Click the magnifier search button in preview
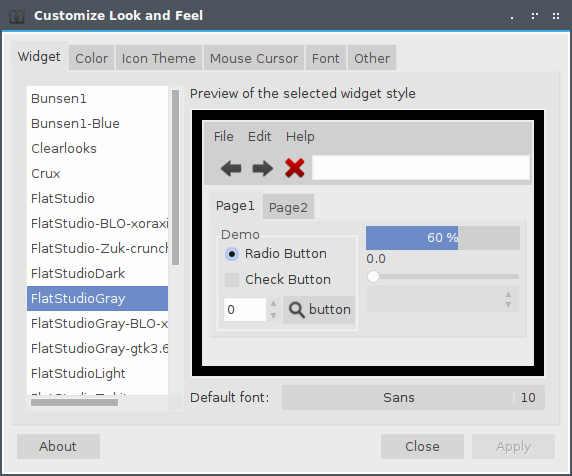This screenshot has width=572, height=476. 319,310
